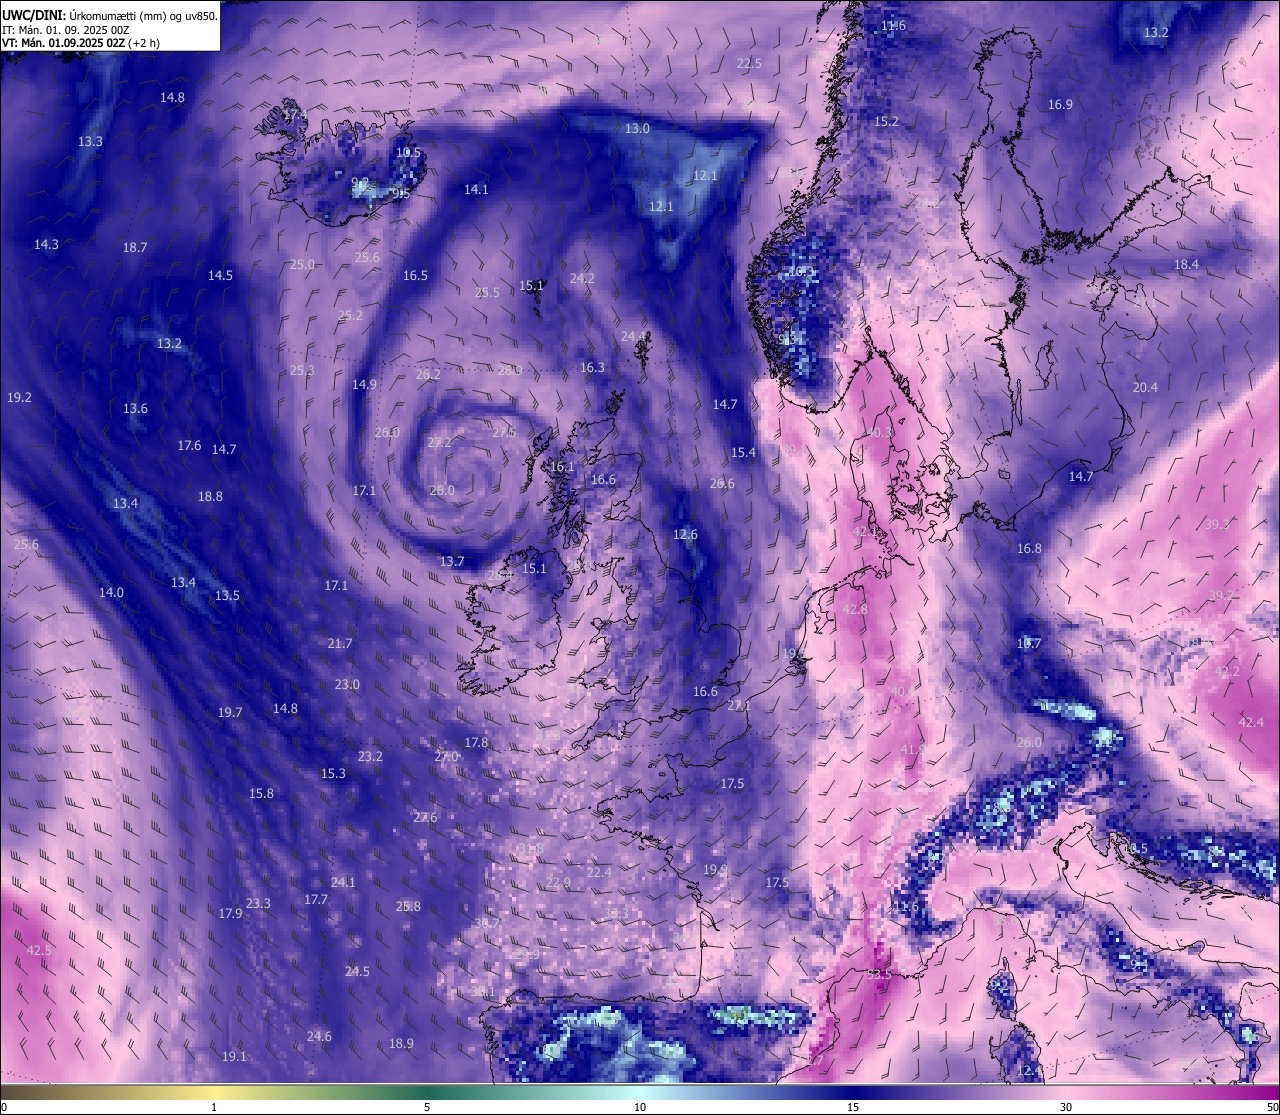The width and height of the screenshot is (1280, 1115).
Task: Click the 24.6 value label
Action: 319,1036
